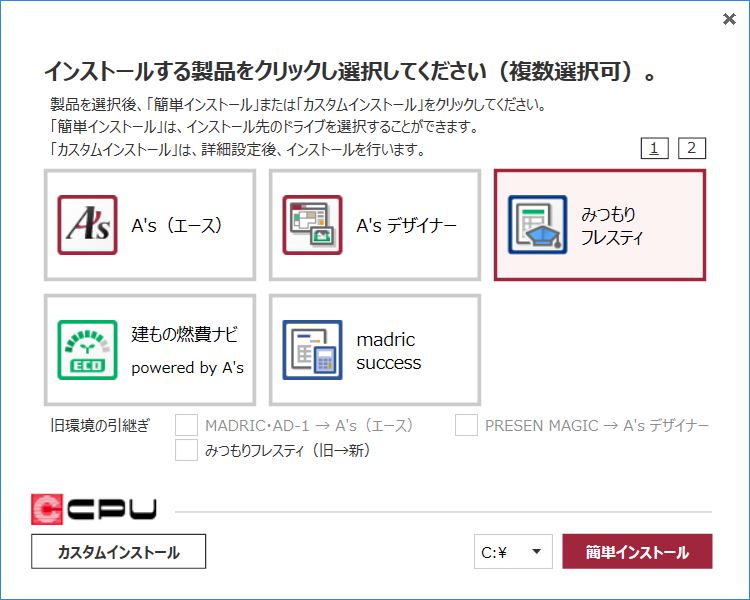Close the installer dialog

[729, 19]
